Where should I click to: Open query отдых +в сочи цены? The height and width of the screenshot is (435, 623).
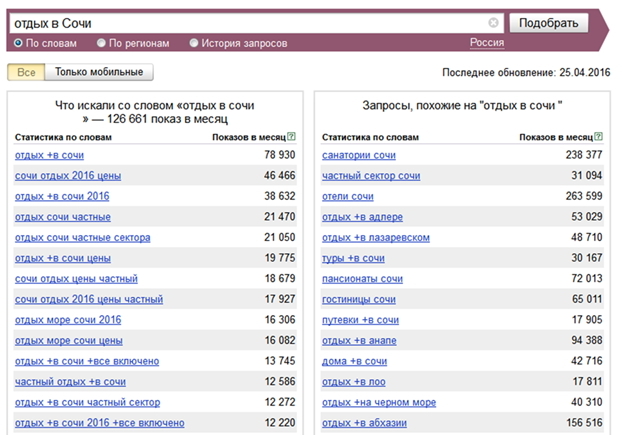(63, 258)
